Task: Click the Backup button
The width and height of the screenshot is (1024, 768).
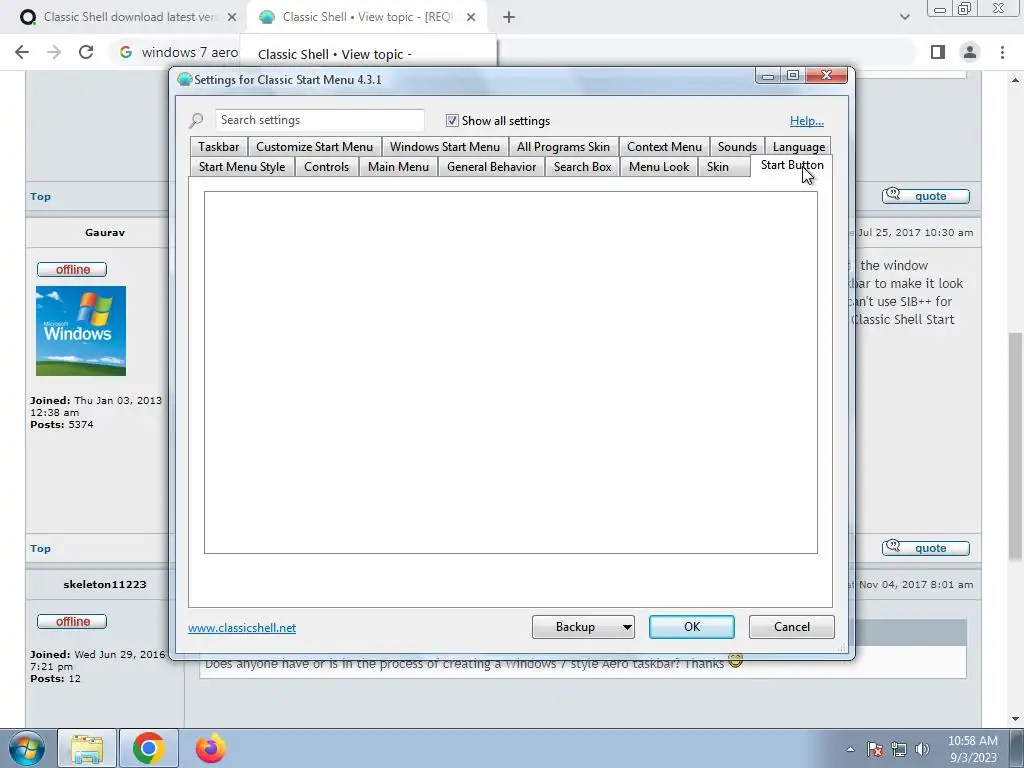Action: (575, 627)
